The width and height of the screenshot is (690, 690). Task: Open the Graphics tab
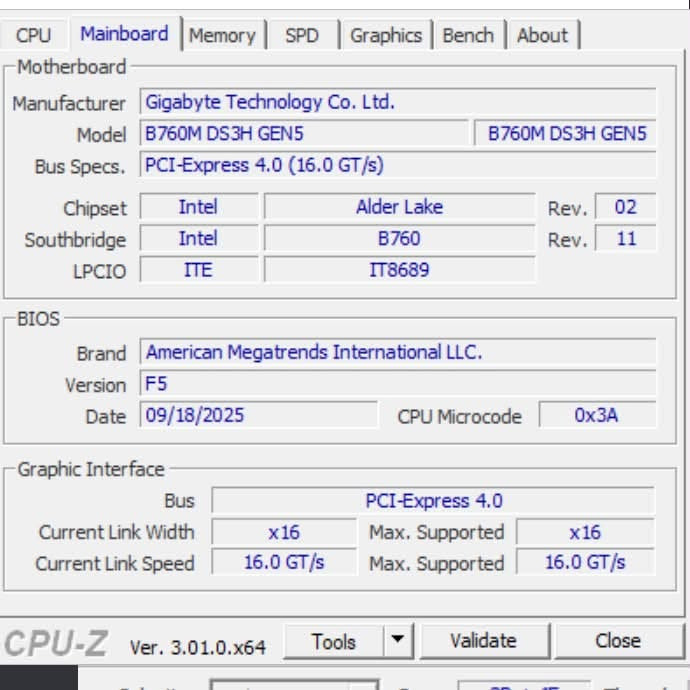coord(386,35)
